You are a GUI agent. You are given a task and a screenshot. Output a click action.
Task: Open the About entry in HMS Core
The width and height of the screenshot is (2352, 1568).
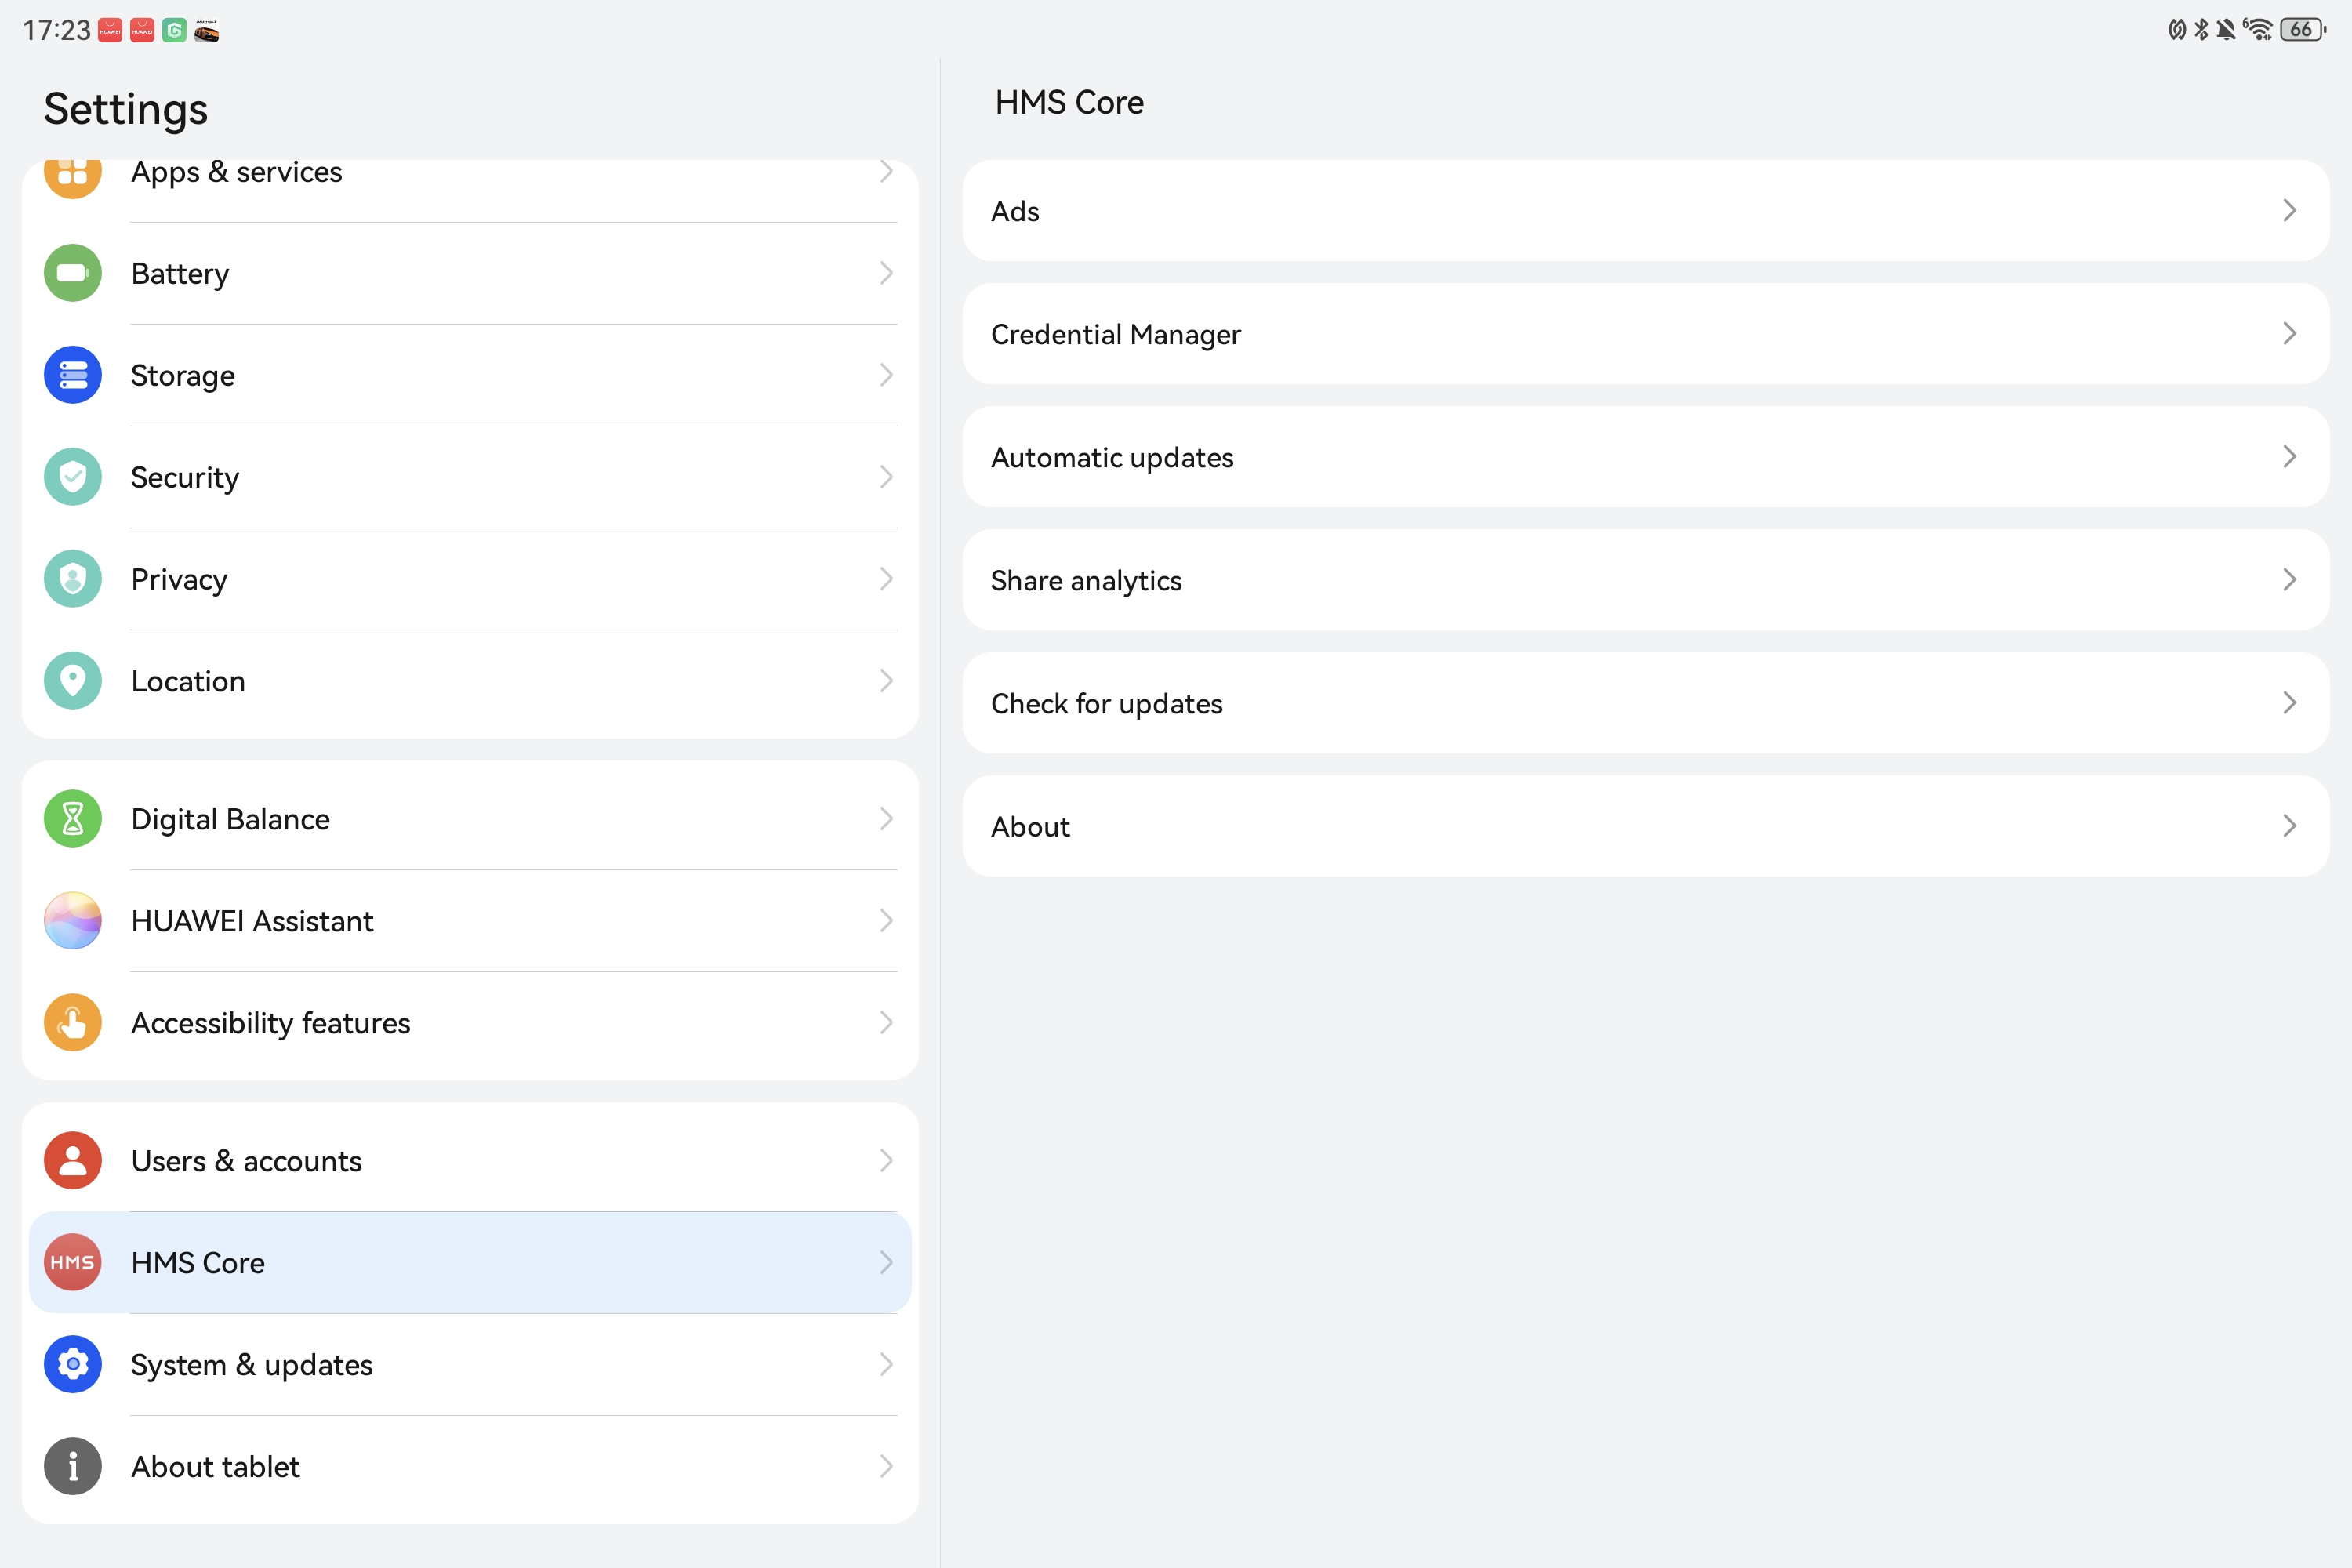(1646, 826)
